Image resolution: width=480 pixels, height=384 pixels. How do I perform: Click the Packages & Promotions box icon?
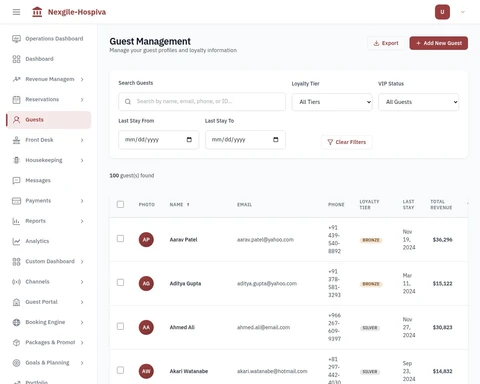pyautogui.click(x=16, y=343)
